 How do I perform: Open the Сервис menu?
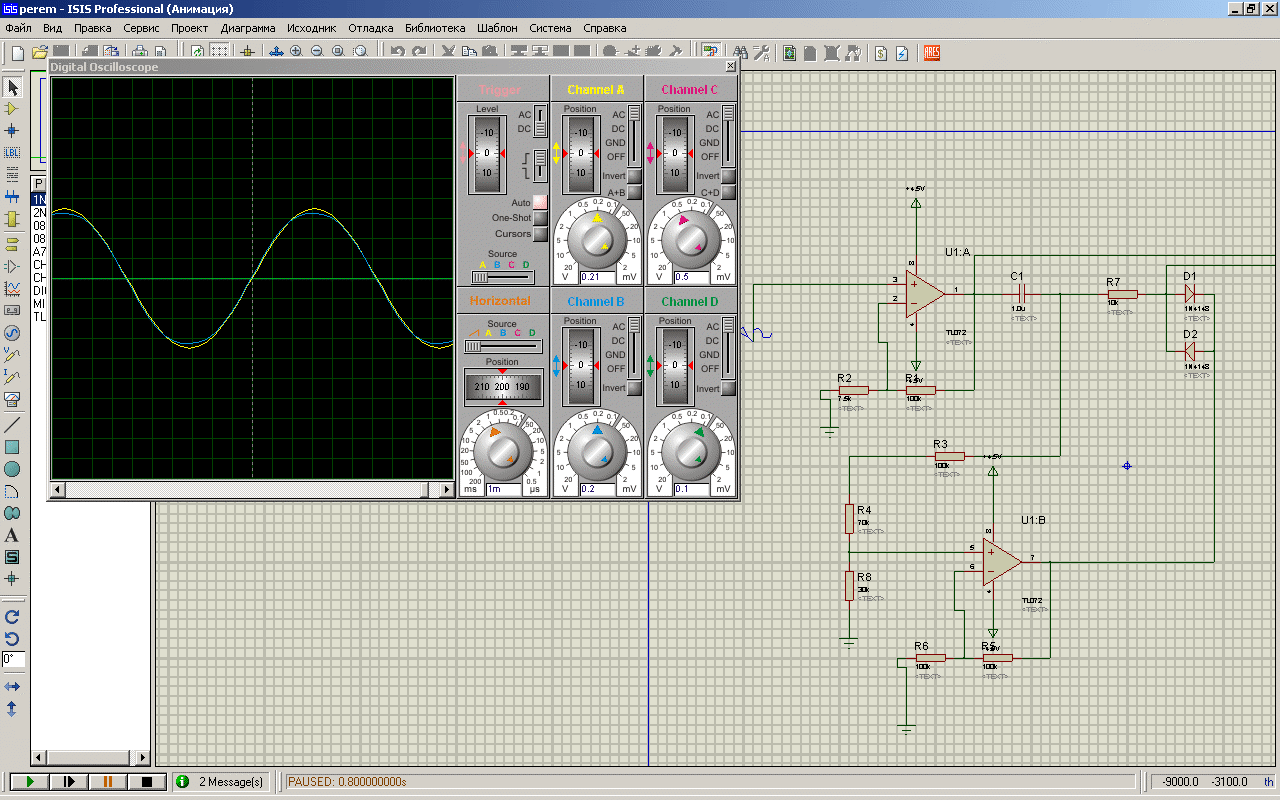point(141,28)
